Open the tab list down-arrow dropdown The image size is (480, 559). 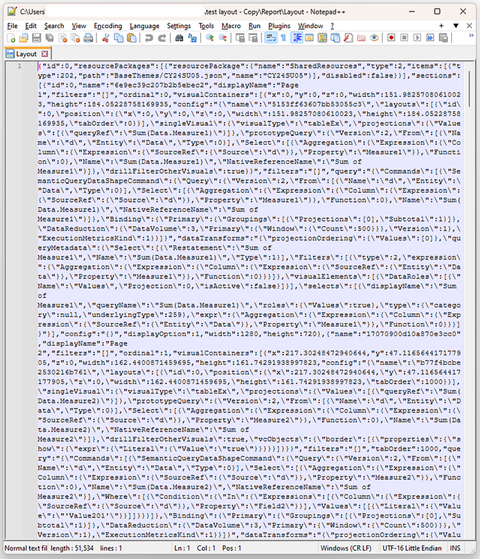[456, 26]
